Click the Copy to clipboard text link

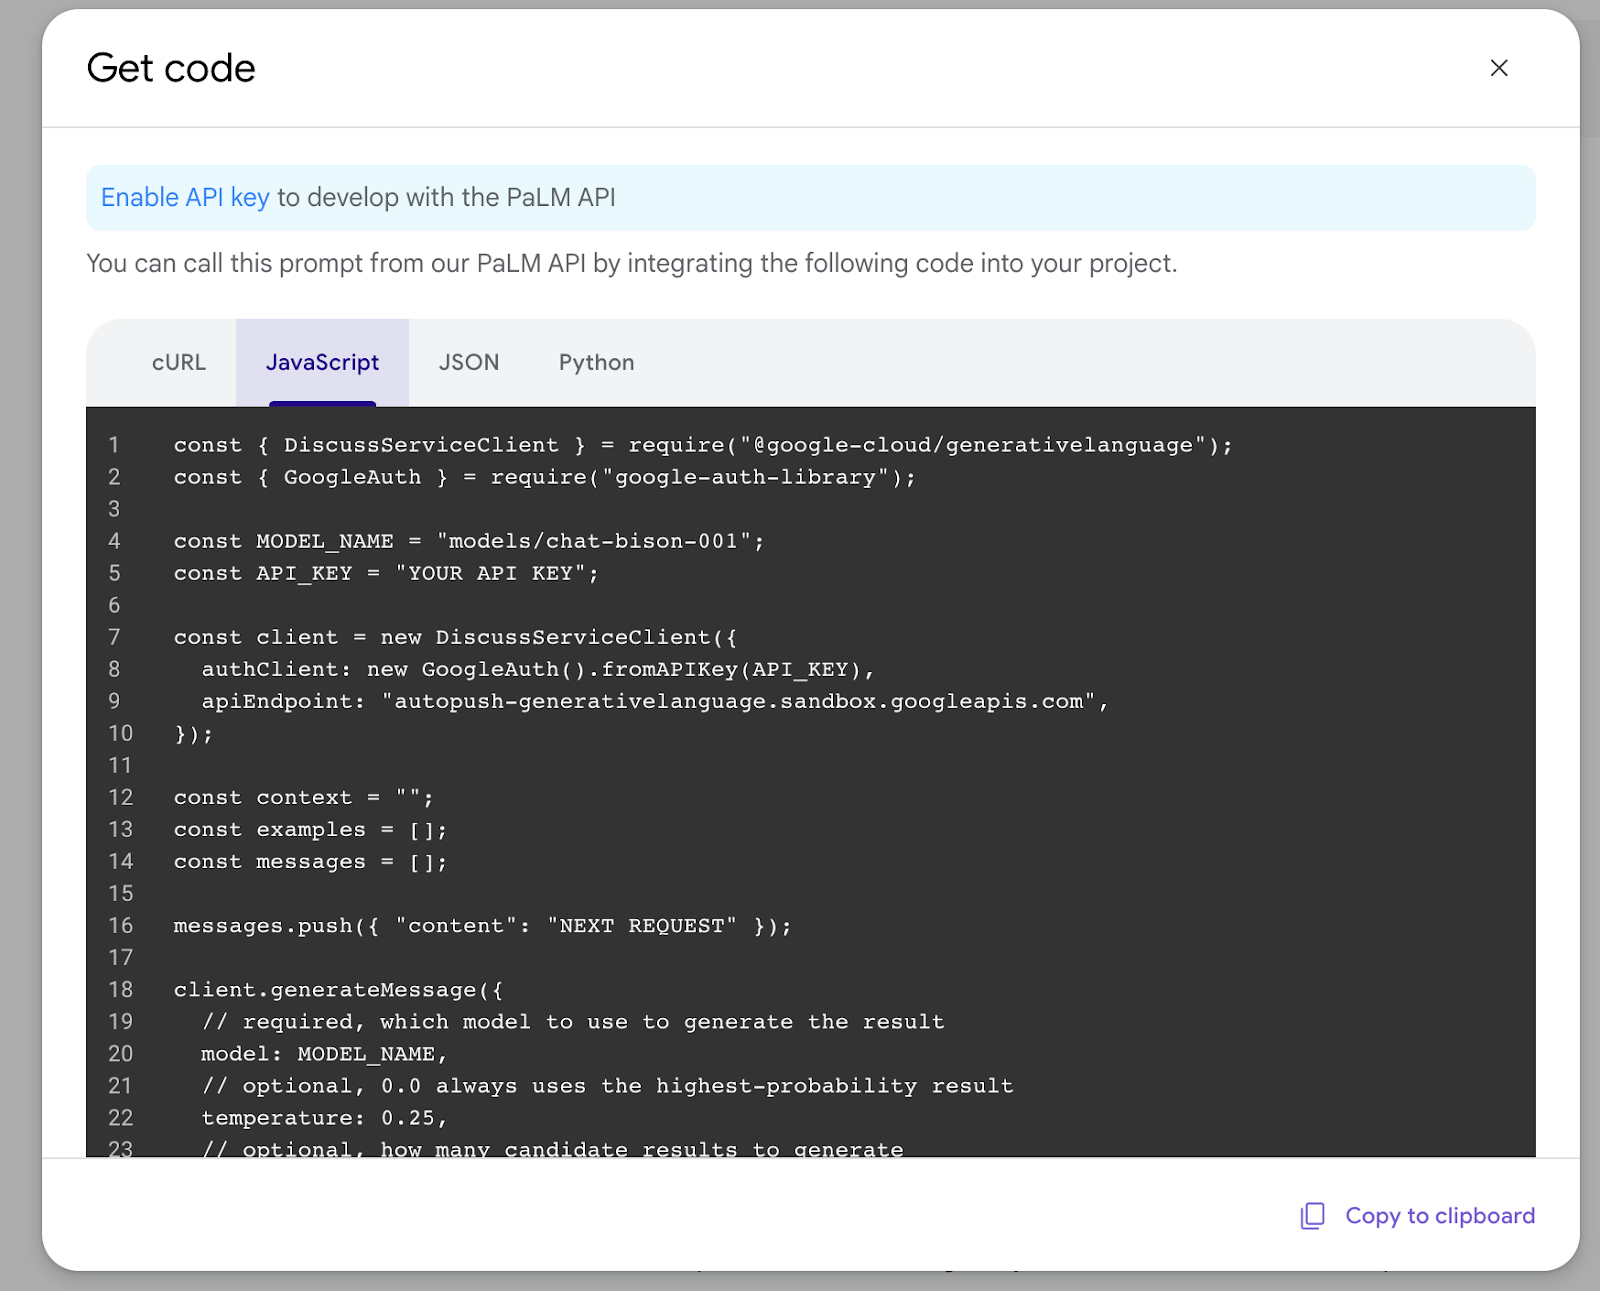1440,1215
